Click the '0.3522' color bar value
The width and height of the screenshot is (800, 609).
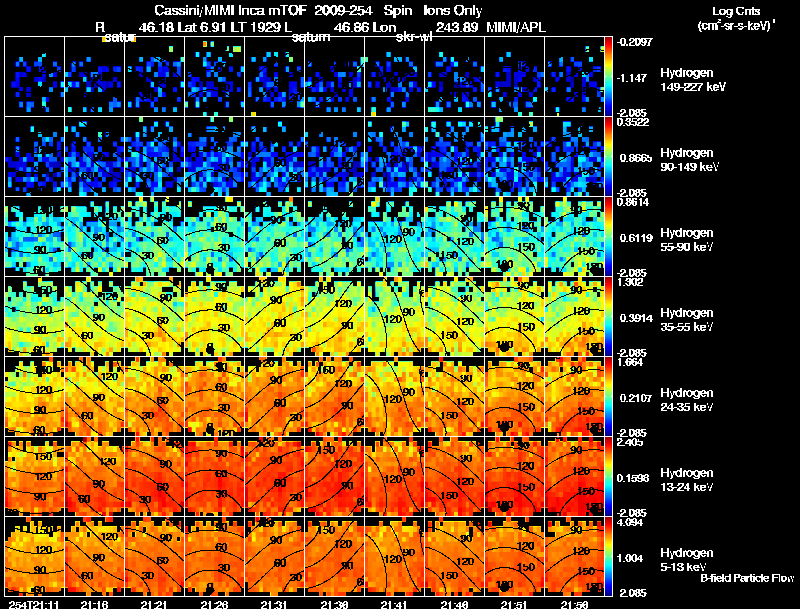pos(633,121)
